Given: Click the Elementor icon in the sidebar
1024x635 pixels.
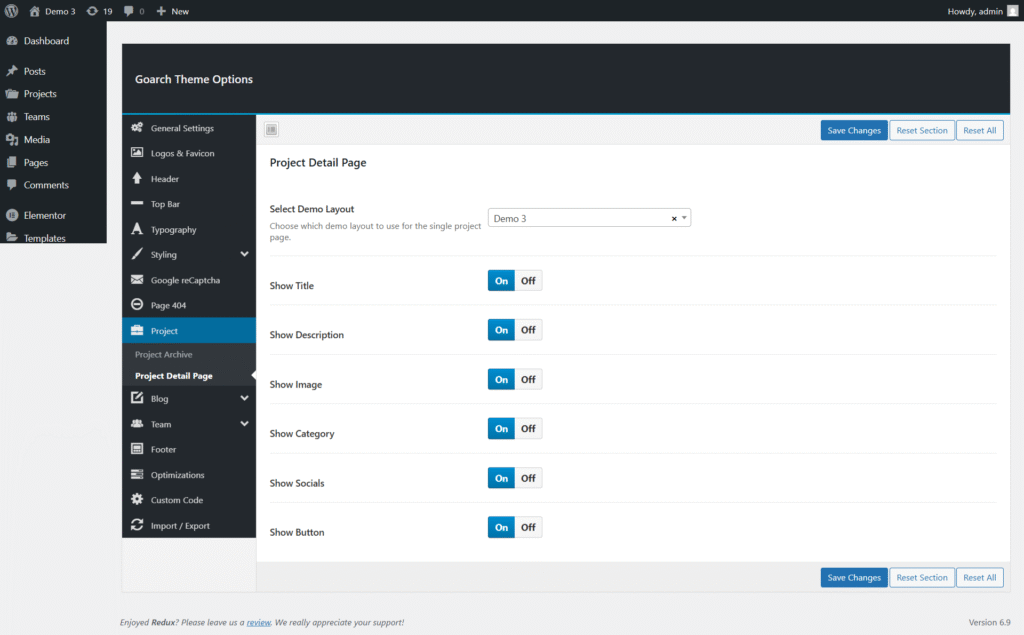Looking at the screenshot, I should tap(12, 215).
